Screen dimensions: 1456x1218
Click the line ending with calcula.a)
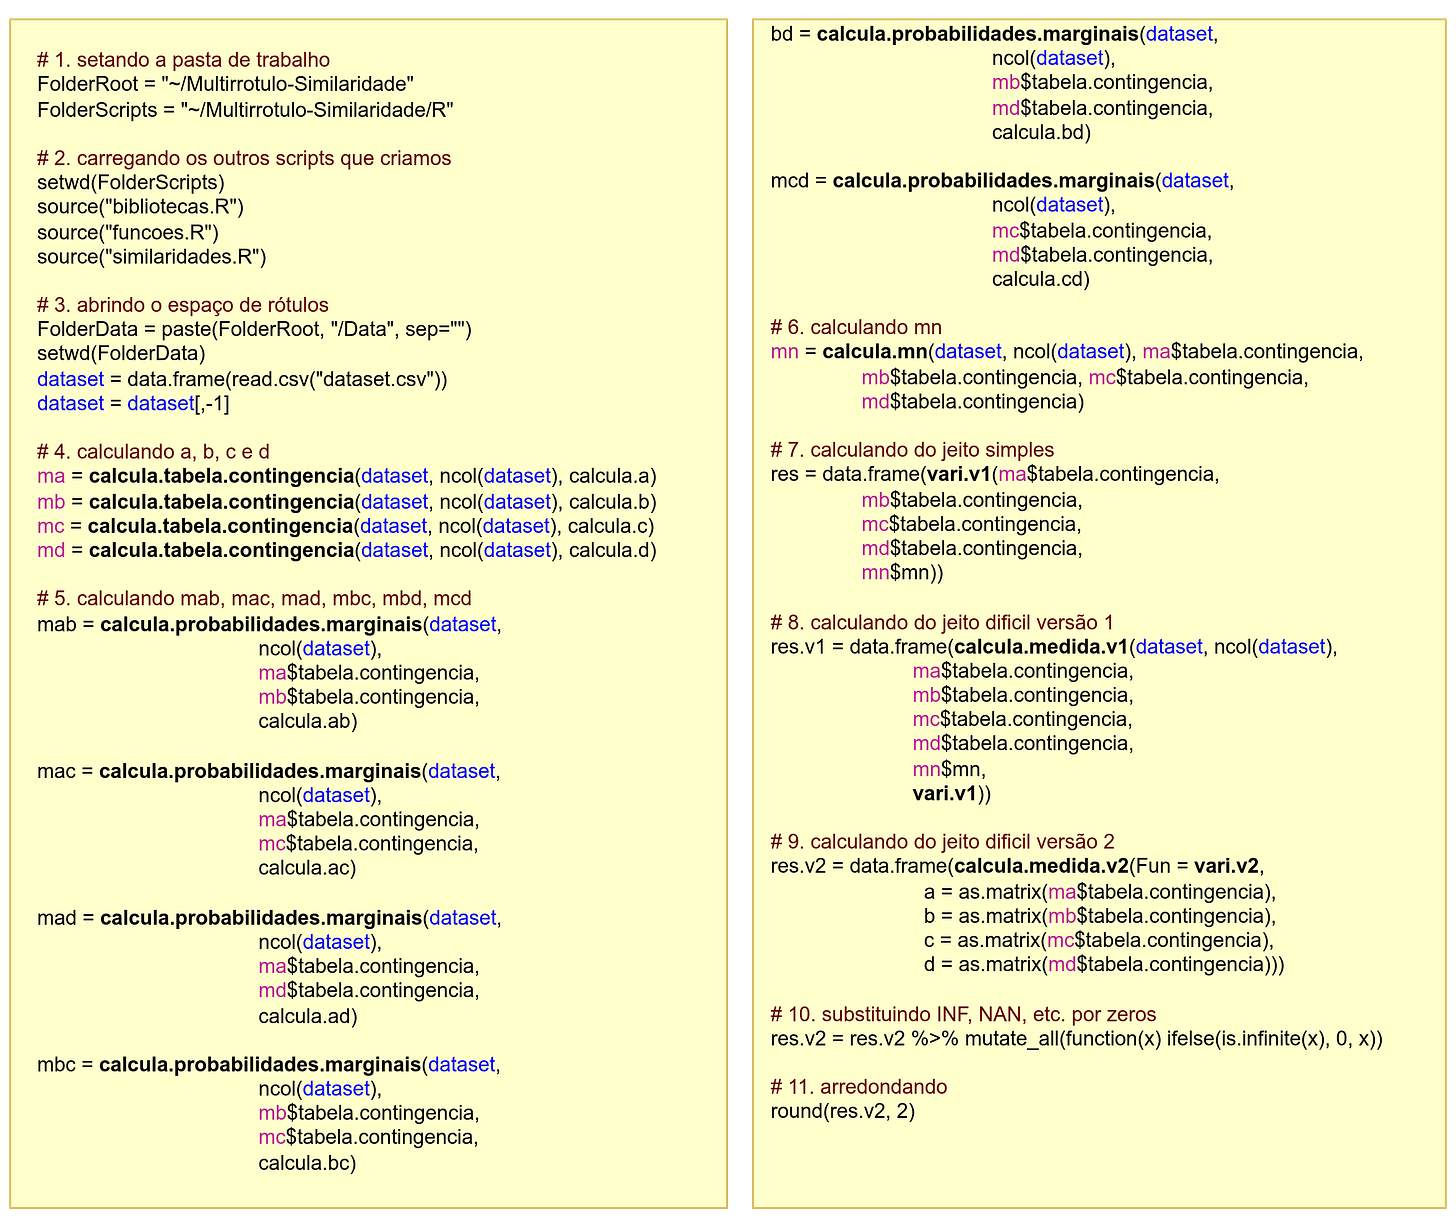pos(347,477)
